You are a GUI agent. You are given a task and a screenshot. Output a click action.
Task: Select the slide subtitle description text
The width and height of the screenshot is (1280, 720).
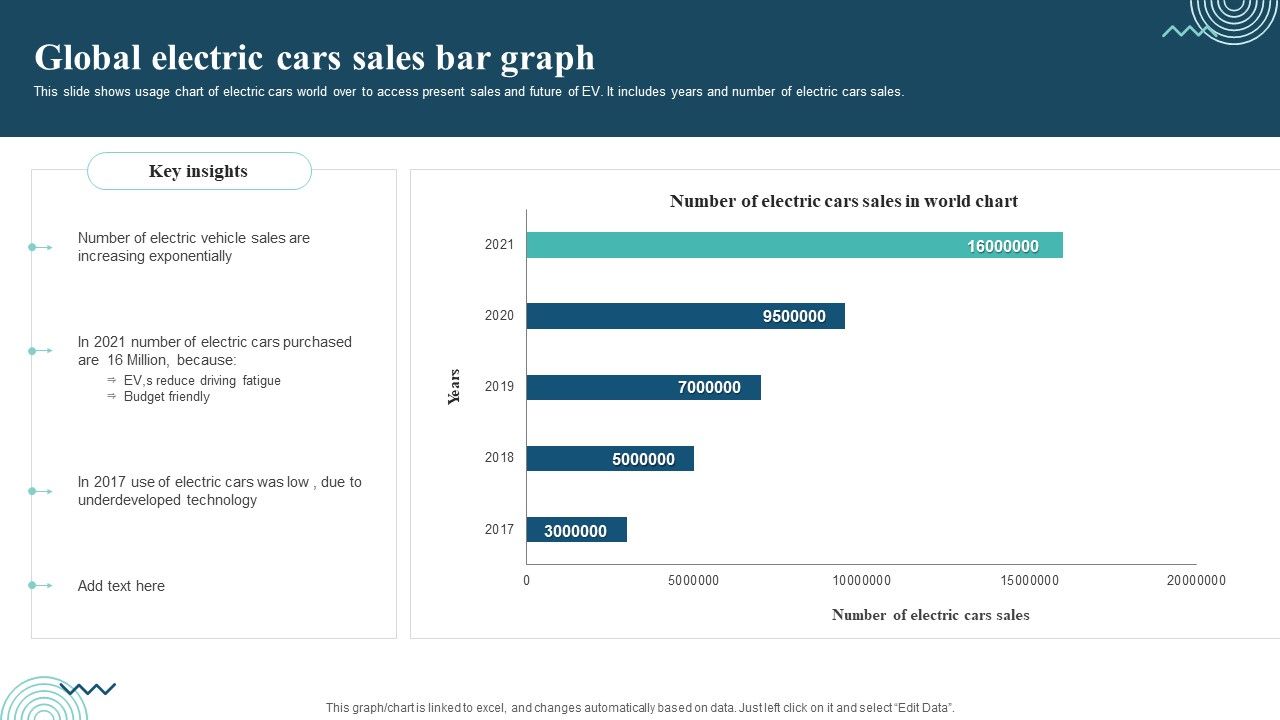[x=469, y=91]
